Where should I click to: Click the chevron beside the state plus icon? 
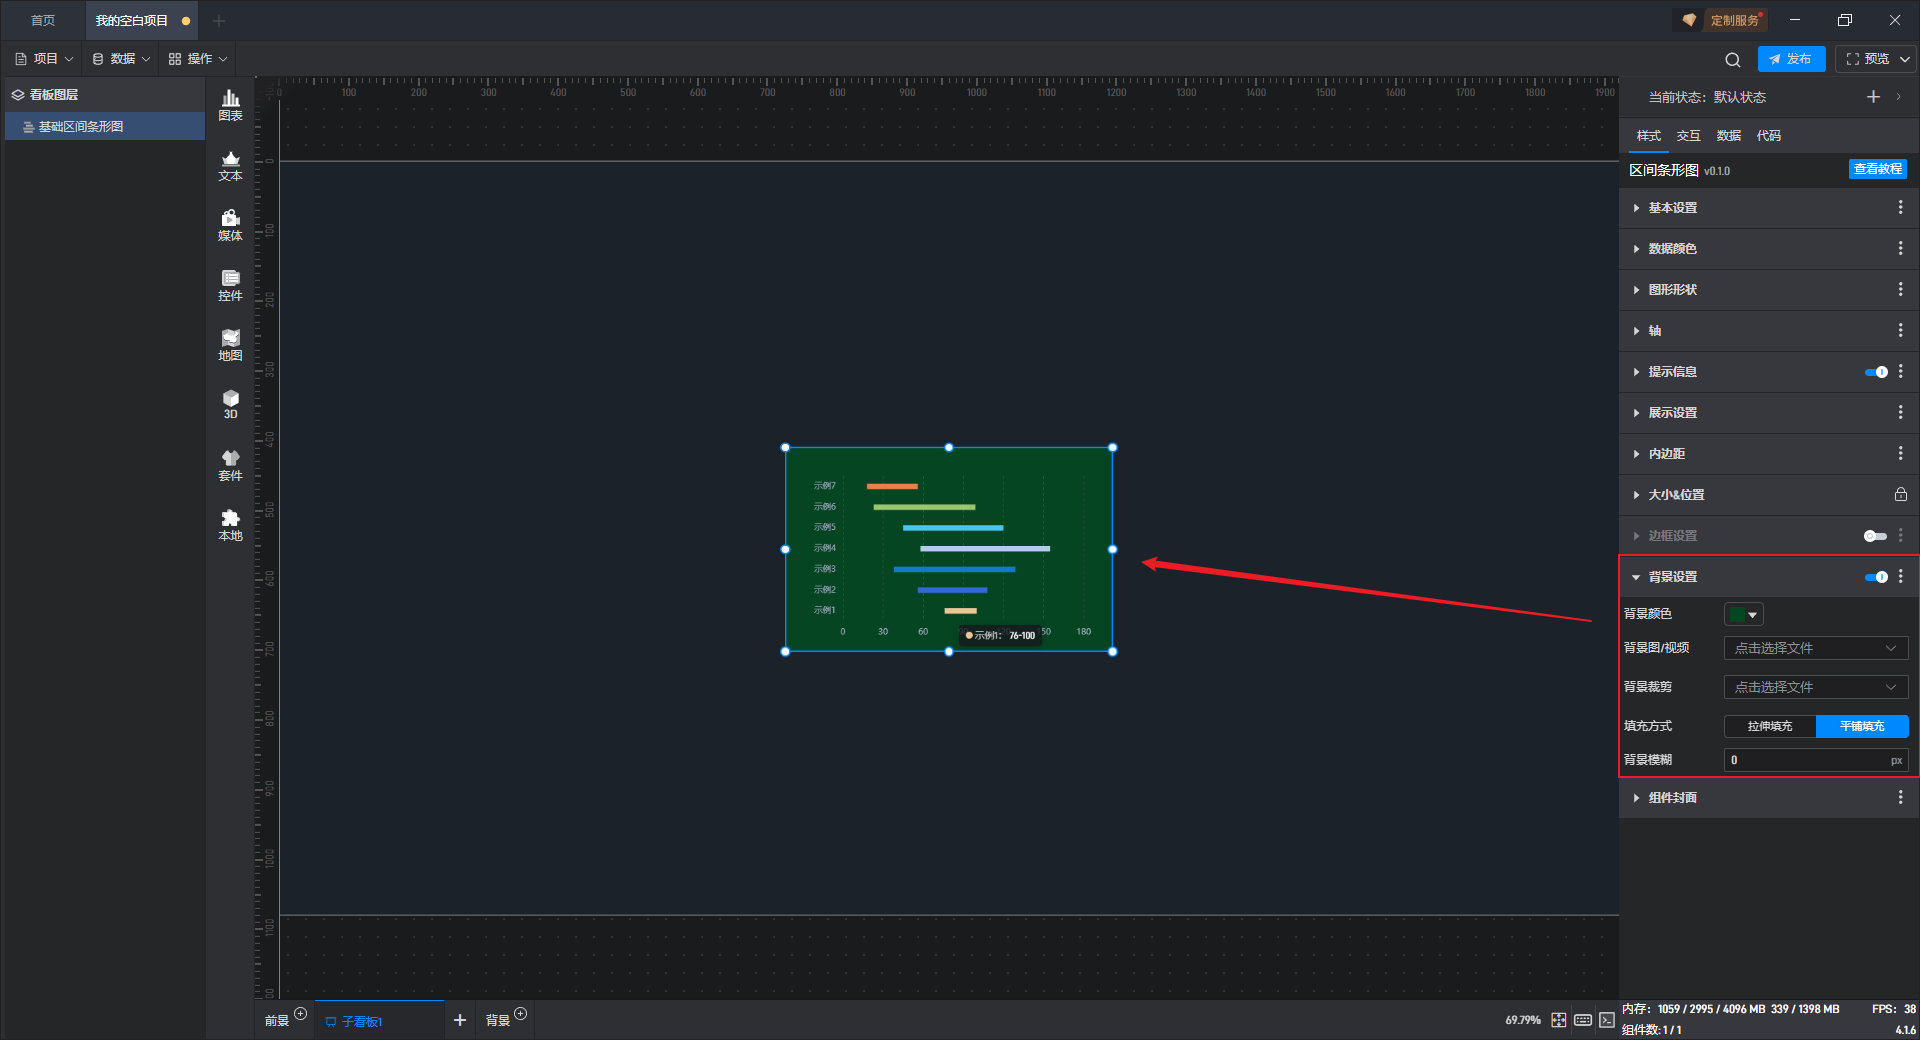1898,97
